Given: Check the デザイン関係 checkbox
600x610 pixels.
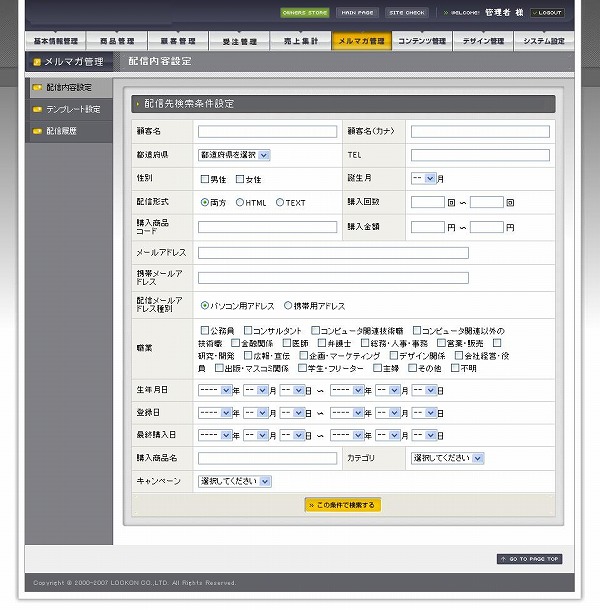Looking at the screenshot, I should [x=394, y=355].
